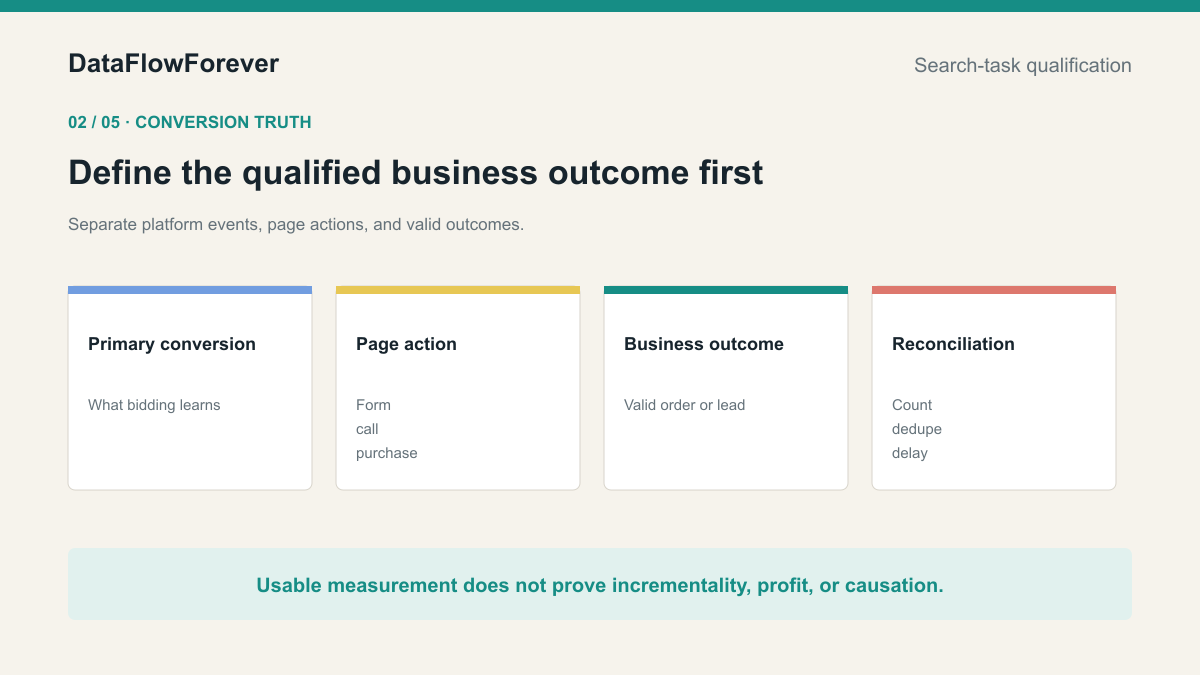Select the main heading about qualified business outcome
Image resolution: width=1200 pixels, height=675 pixels.
416,172
